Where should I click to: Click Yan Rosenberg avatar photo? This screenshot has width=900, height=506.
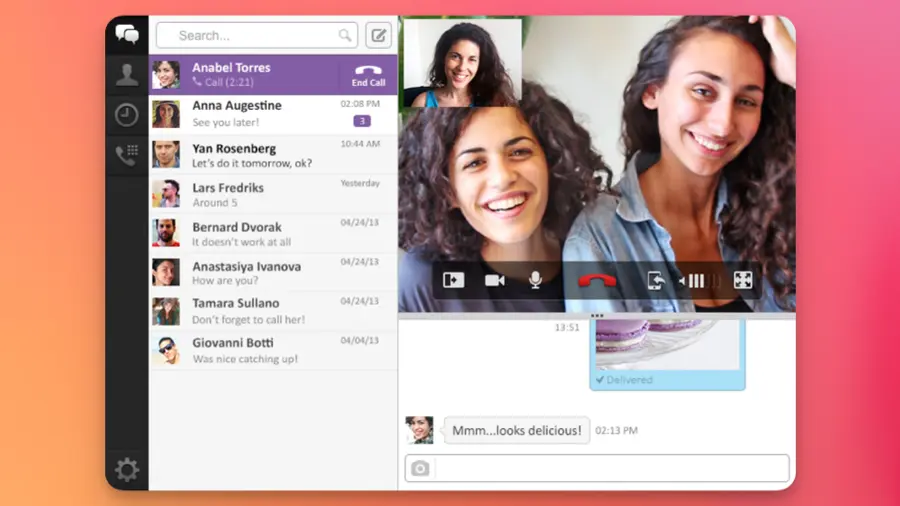point(166,154)
